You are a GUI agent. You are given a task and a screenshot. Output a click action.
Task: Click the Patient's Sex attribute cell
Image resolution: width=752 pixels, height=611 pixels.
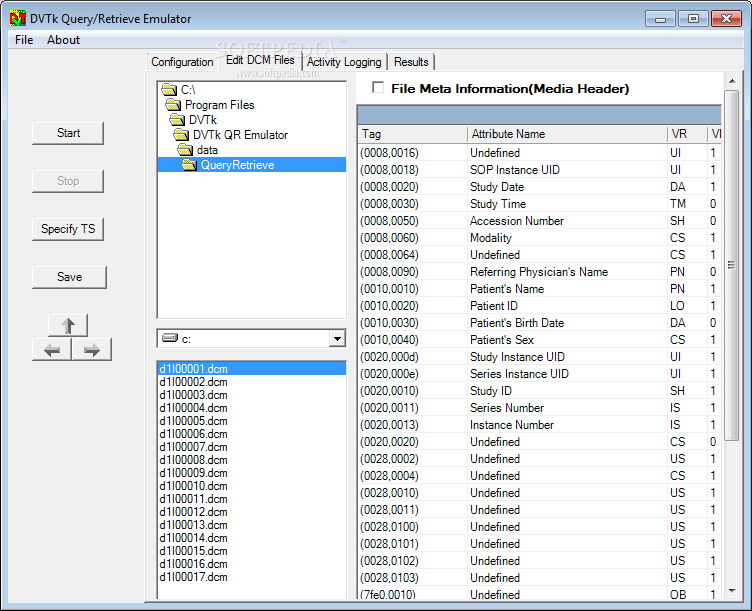pyautogui.click(x=567, y=340)
